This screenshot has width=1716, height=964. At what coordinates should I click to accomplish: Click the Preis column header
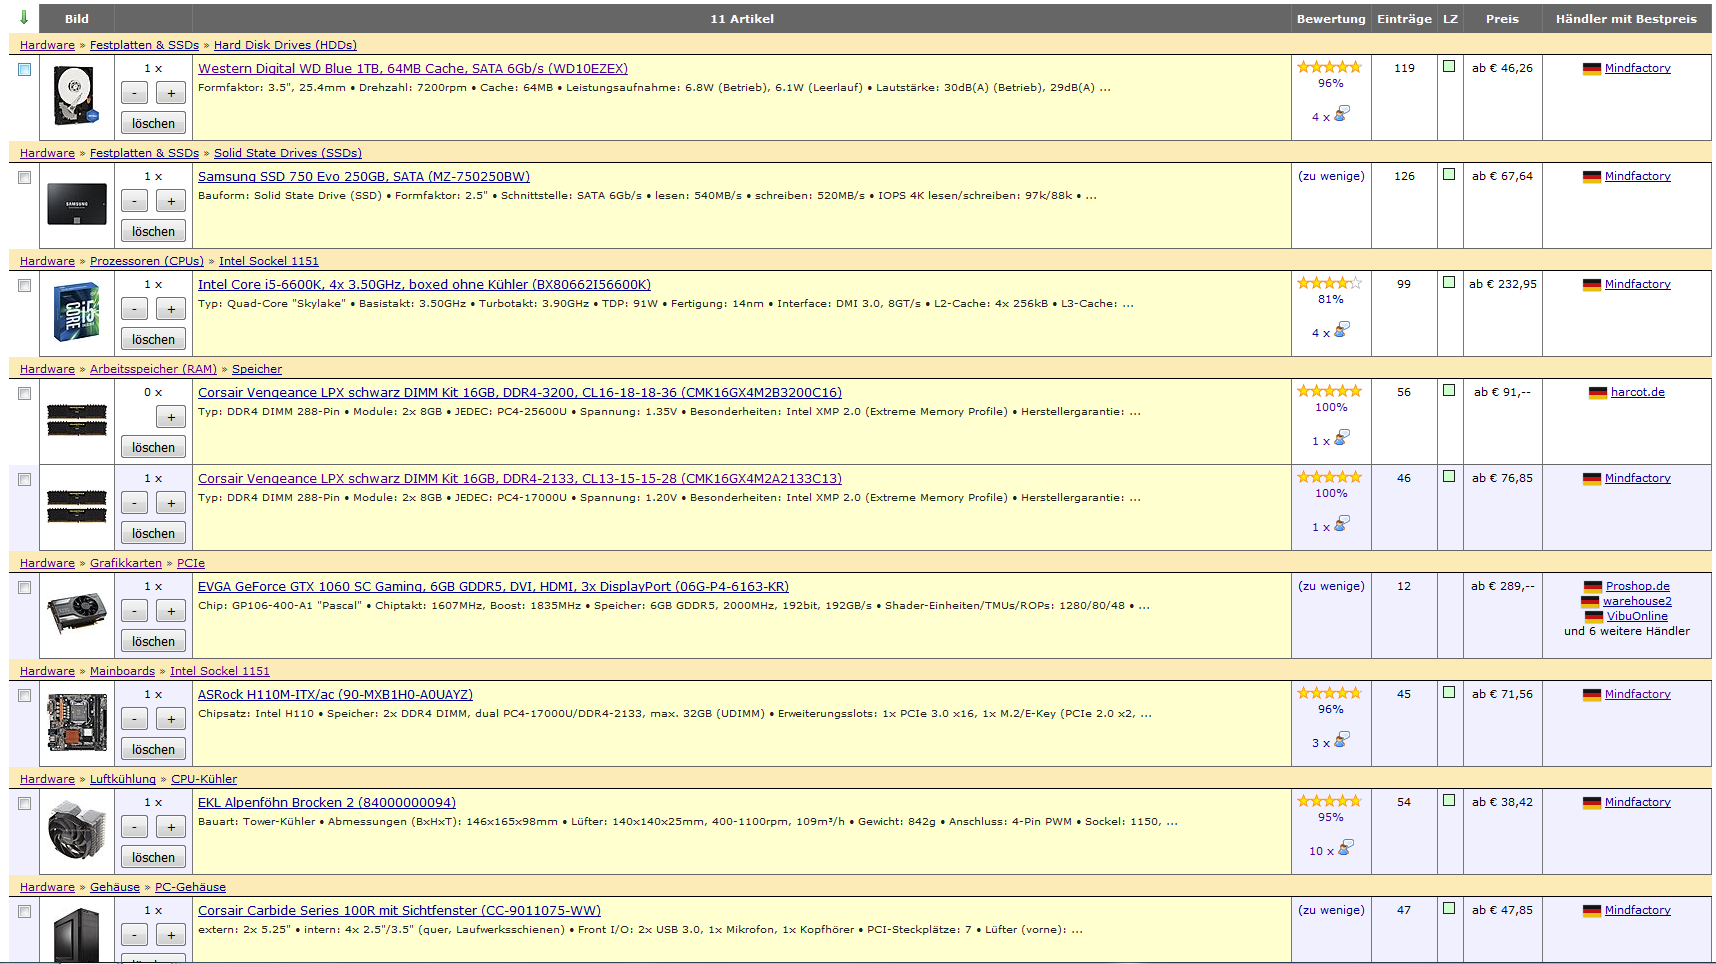[1502, 19]
